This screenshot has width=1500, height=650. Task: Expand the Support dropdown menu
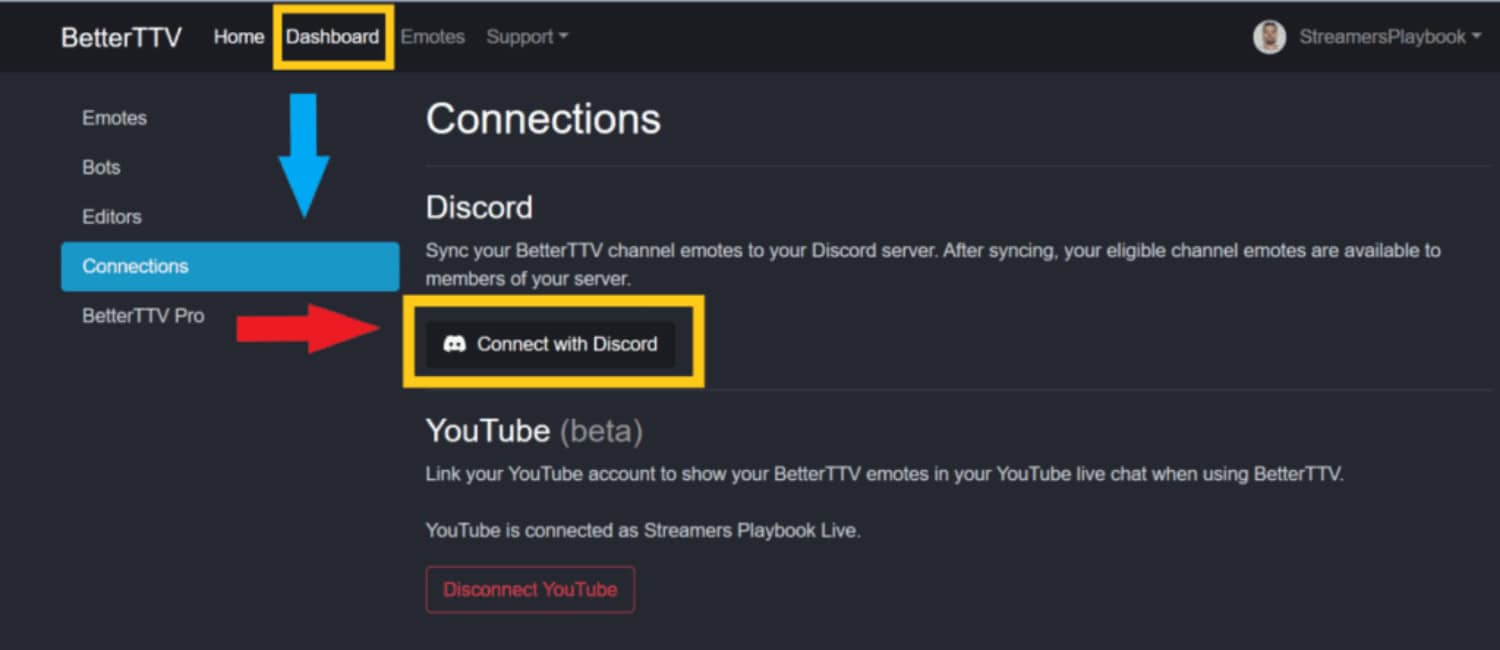click(x=527, y=37)
